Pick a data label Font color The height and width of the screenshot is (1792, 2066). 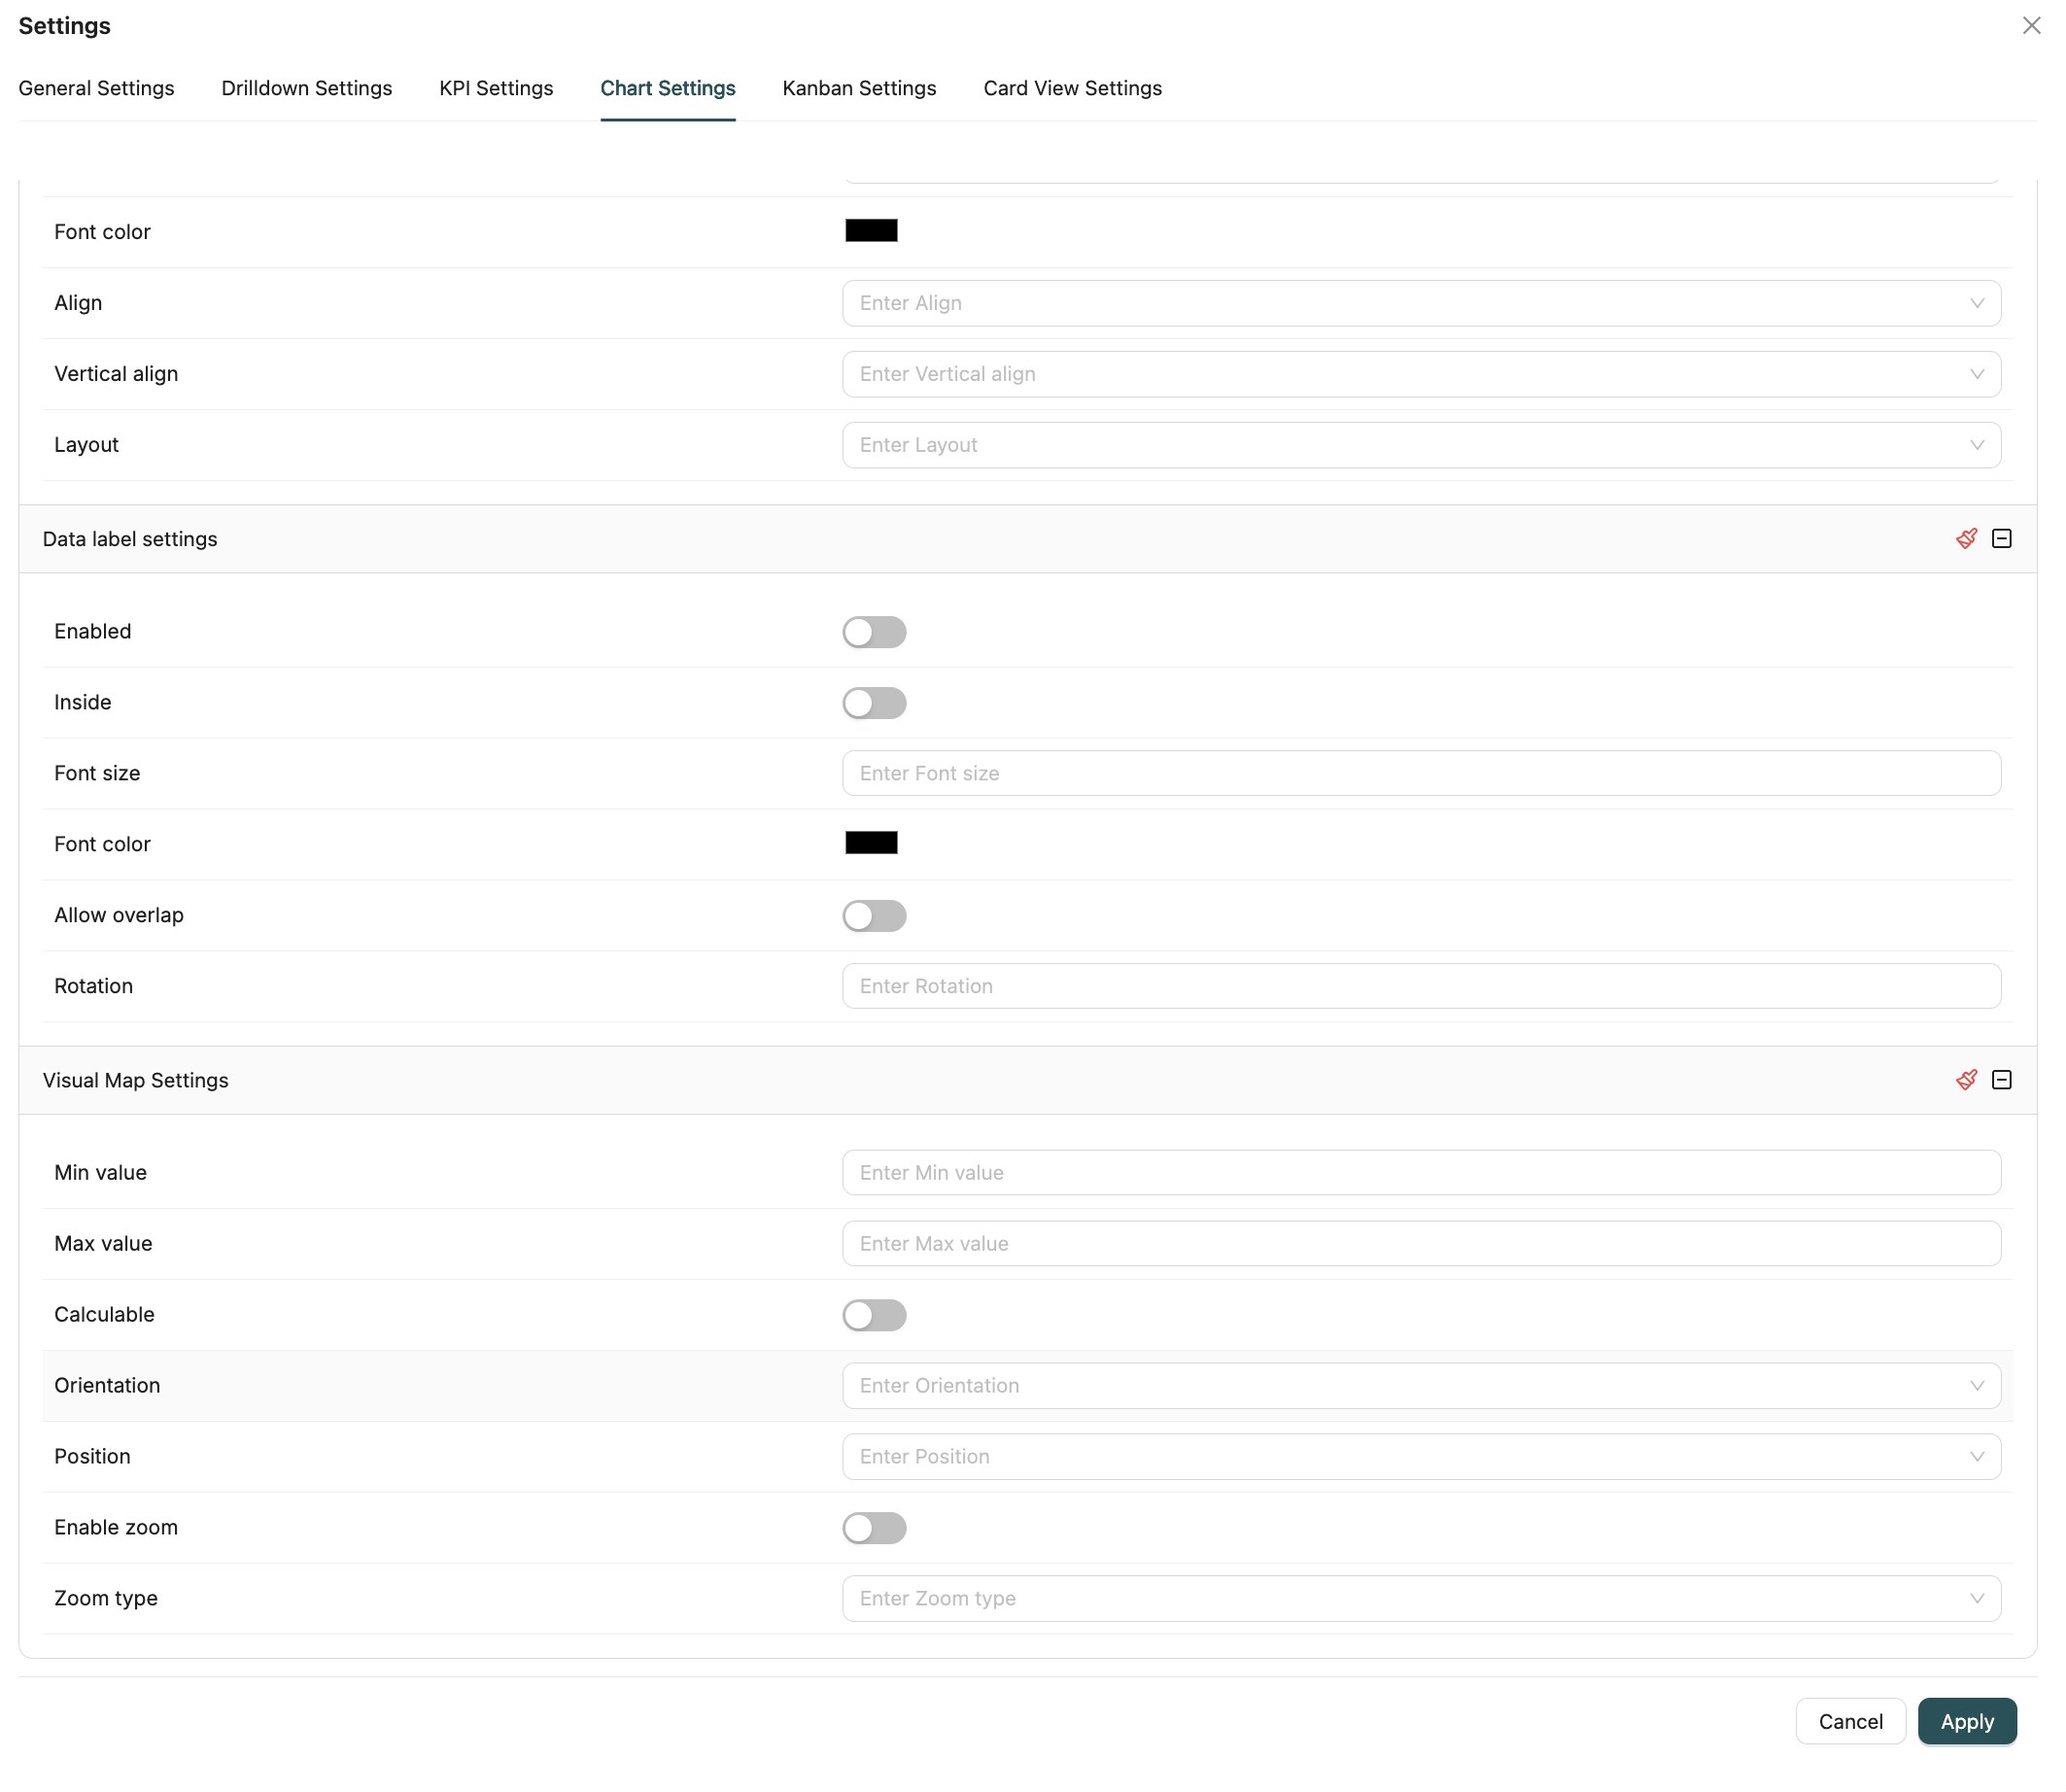click(870, 841)
